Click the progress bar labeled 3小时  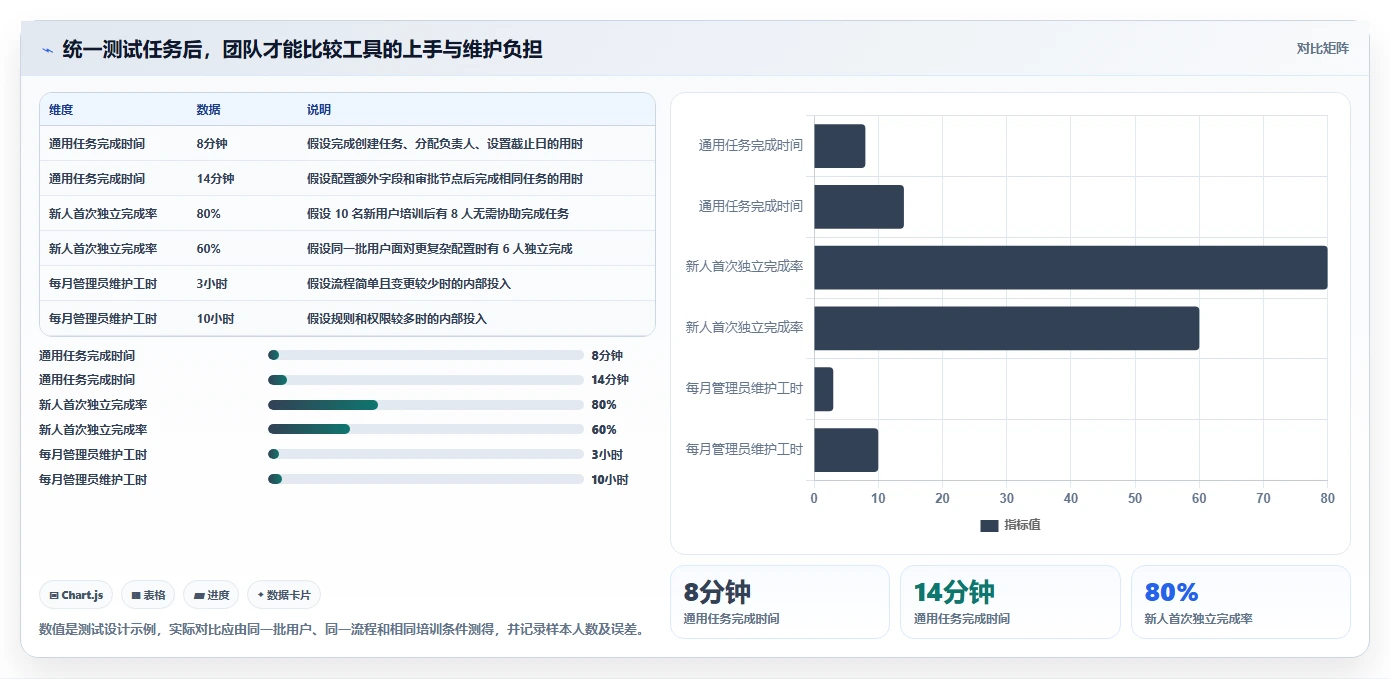426,454
